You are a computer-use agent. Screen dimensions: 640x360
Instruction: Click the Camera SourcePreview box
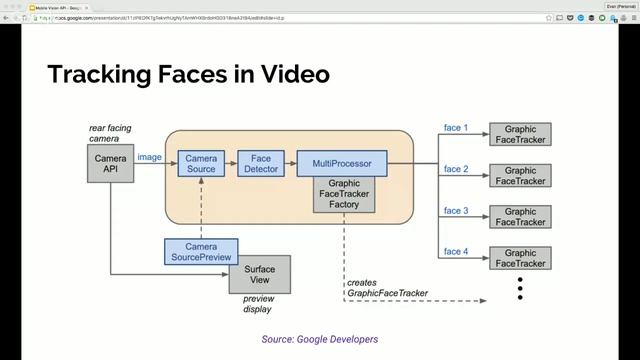point(201,252)
